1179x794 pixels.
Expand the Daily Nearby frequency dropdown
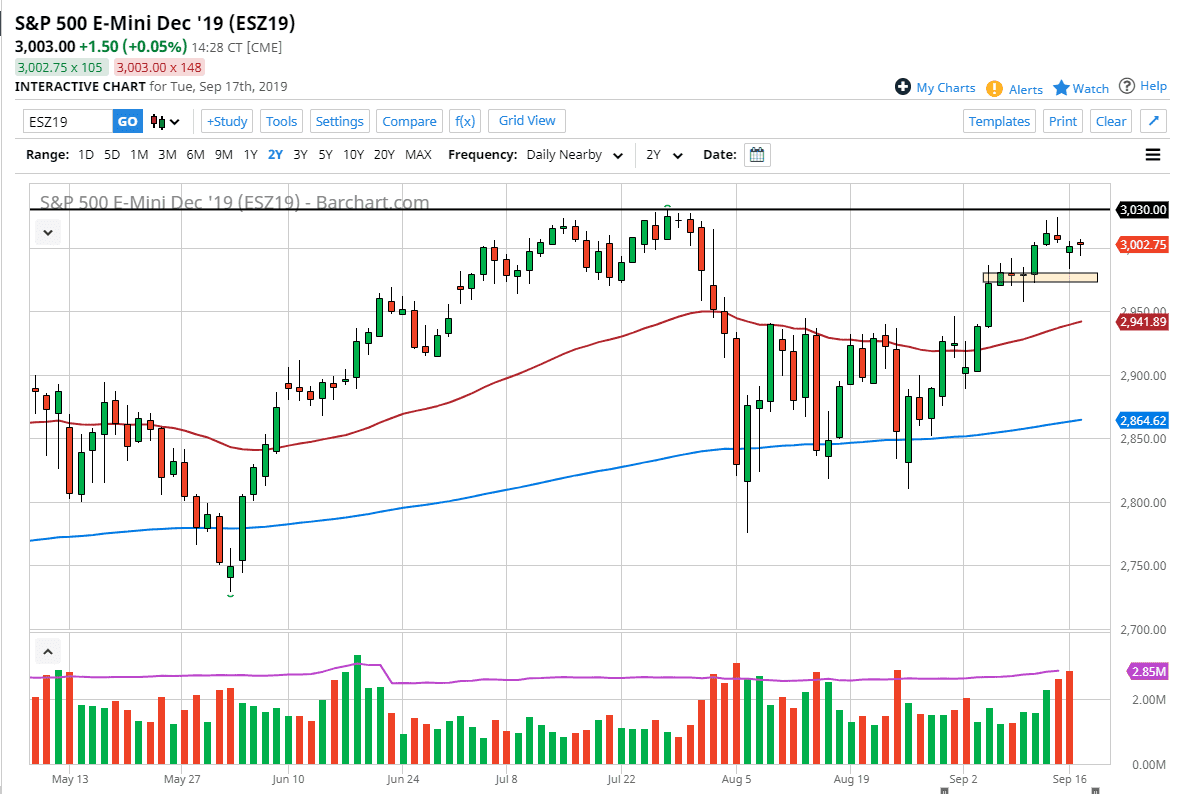(x=617, y=156)
